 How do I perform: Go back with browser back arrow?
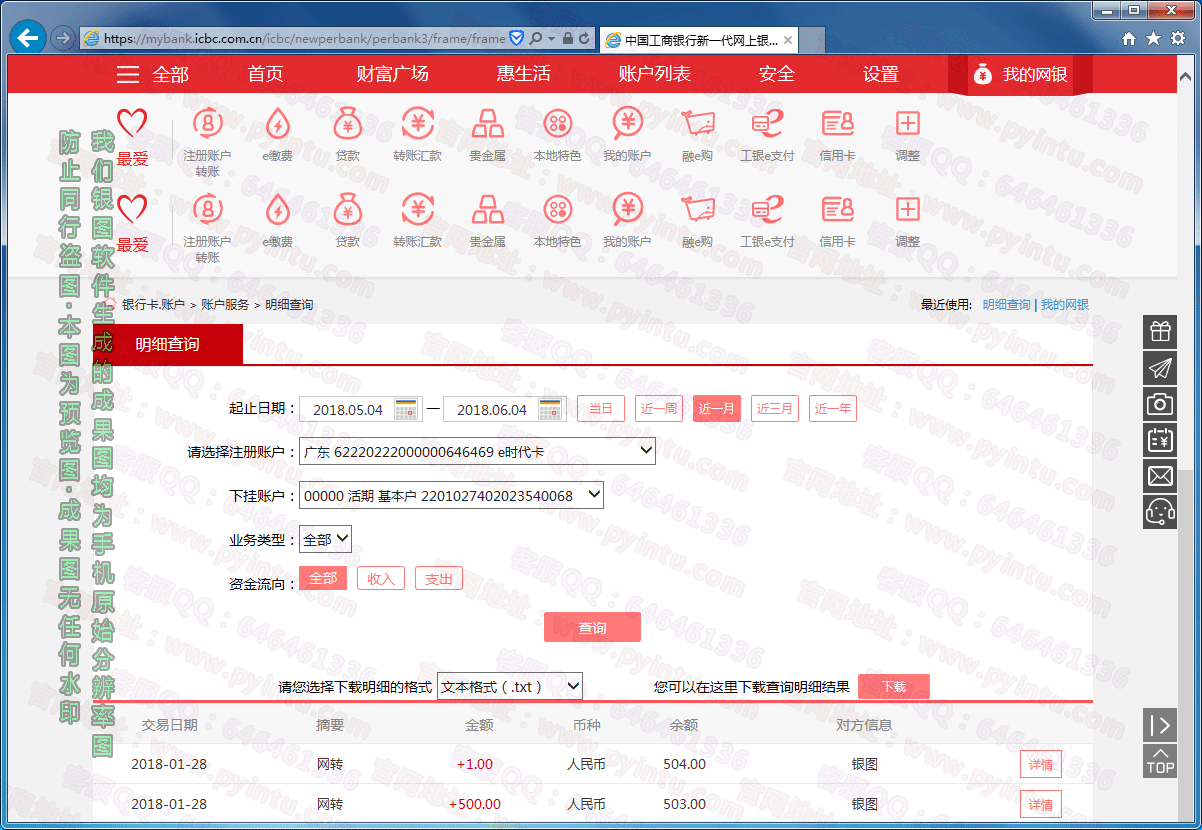pyautogui.click(x=28, y=38)
